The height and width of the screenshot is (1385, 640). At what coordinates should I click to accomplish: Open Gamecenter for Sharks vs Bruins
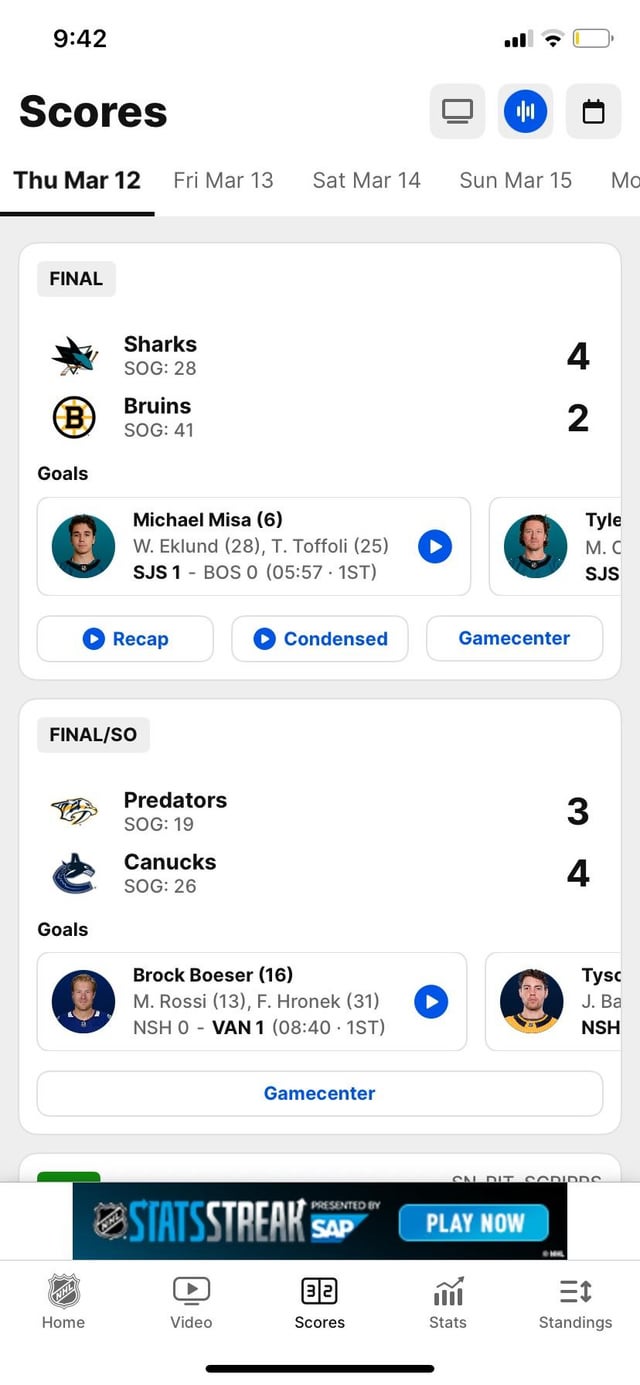514,638
